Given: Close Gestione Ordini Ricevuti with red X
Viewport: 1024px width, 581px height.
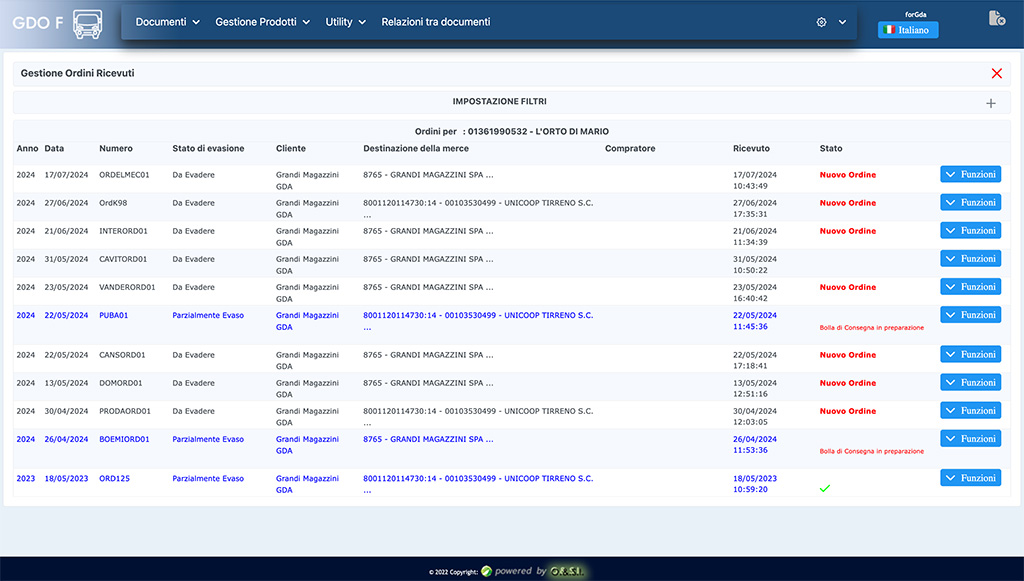Looking at the screenshot, I should (x=996, y=74).
